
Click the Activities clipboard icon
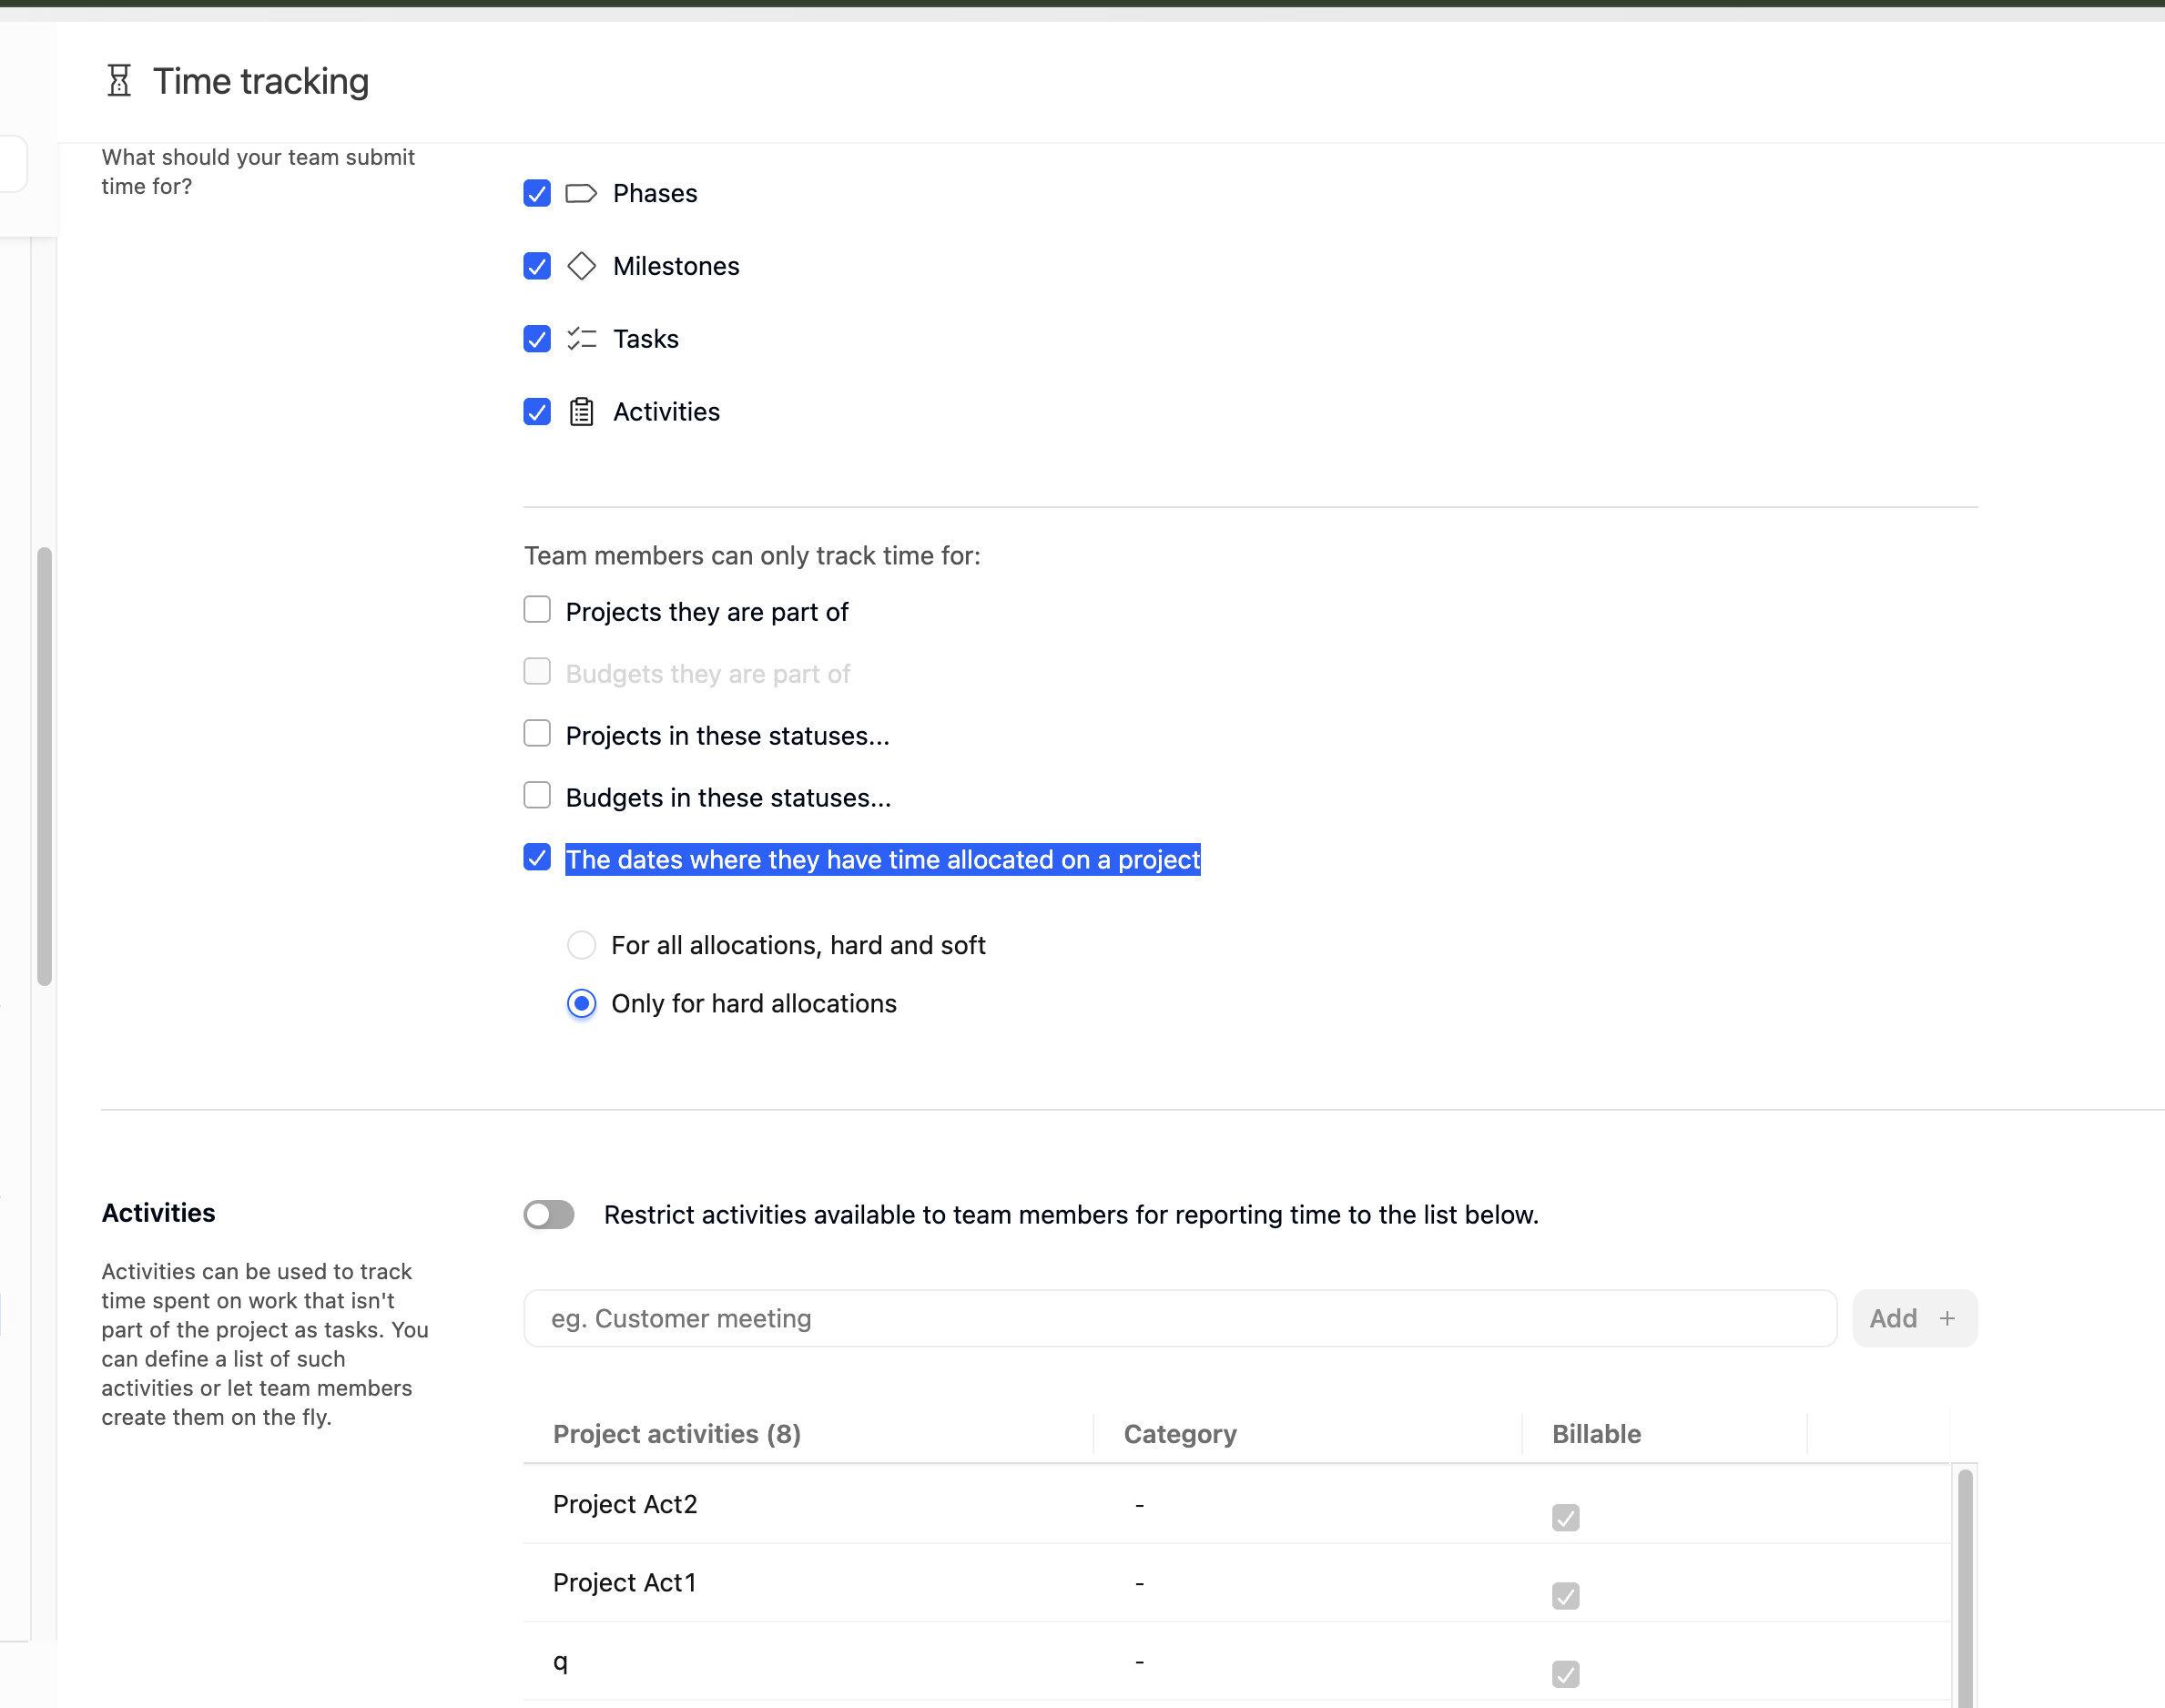[x=581, y=412]
